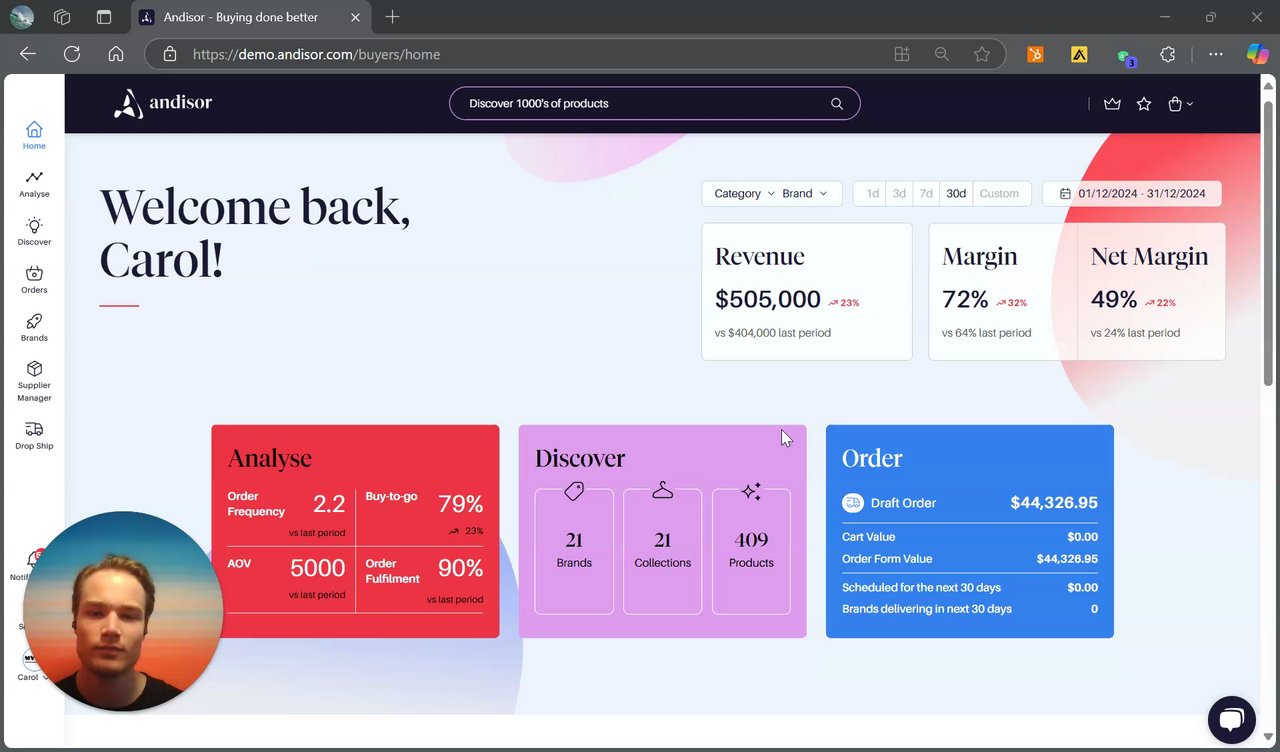The image size is (1280, 752).
Task: Click the Order Fulfilment 90% metric
Action: pos(424,578)
